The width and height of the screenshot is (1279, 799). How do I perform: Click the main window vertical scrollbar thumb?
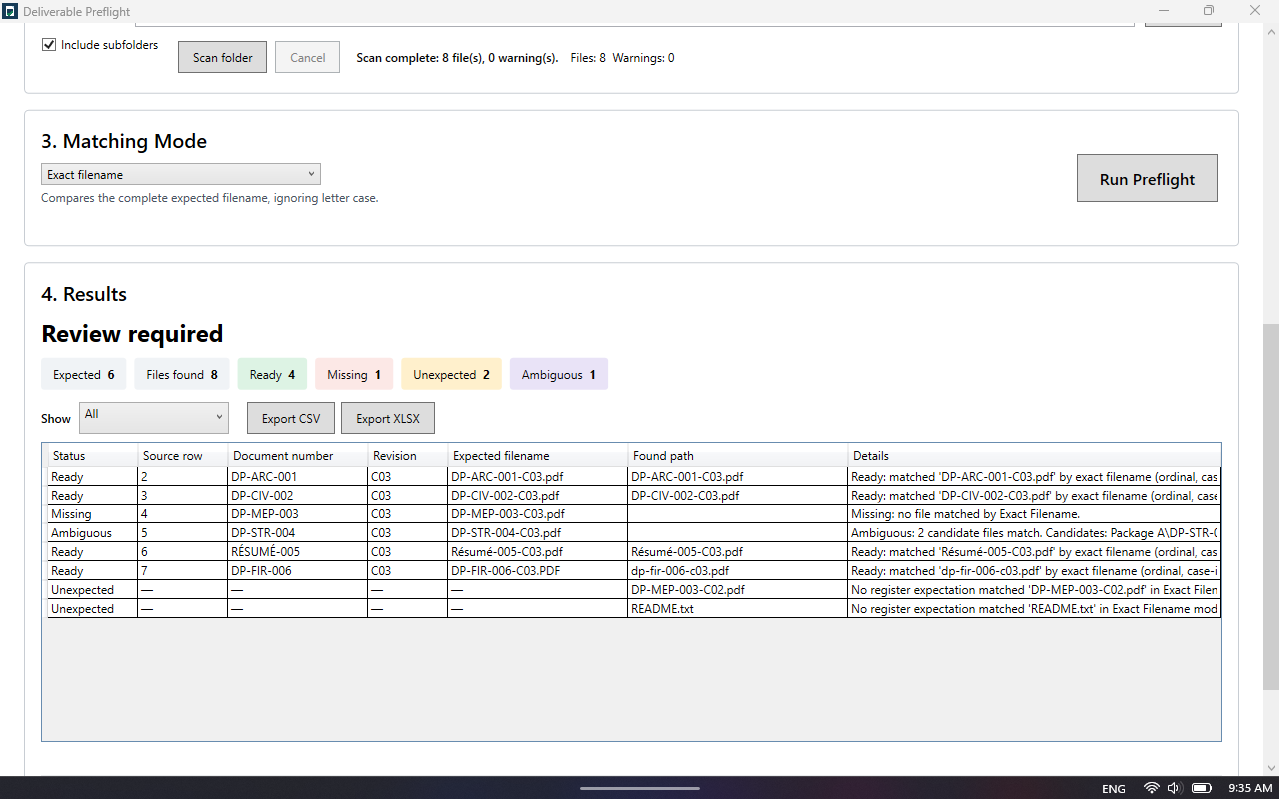(1271, 507)
